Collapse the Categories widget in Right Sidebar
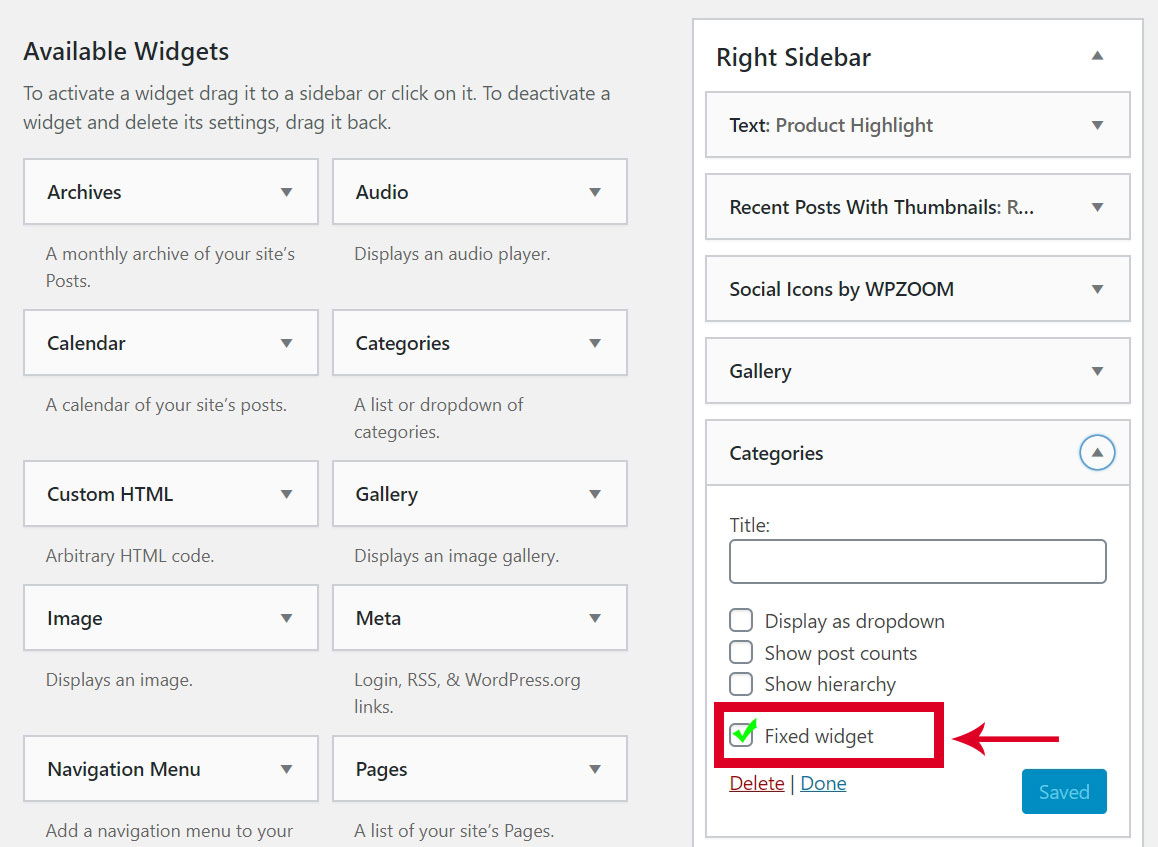 point(1097,452)
